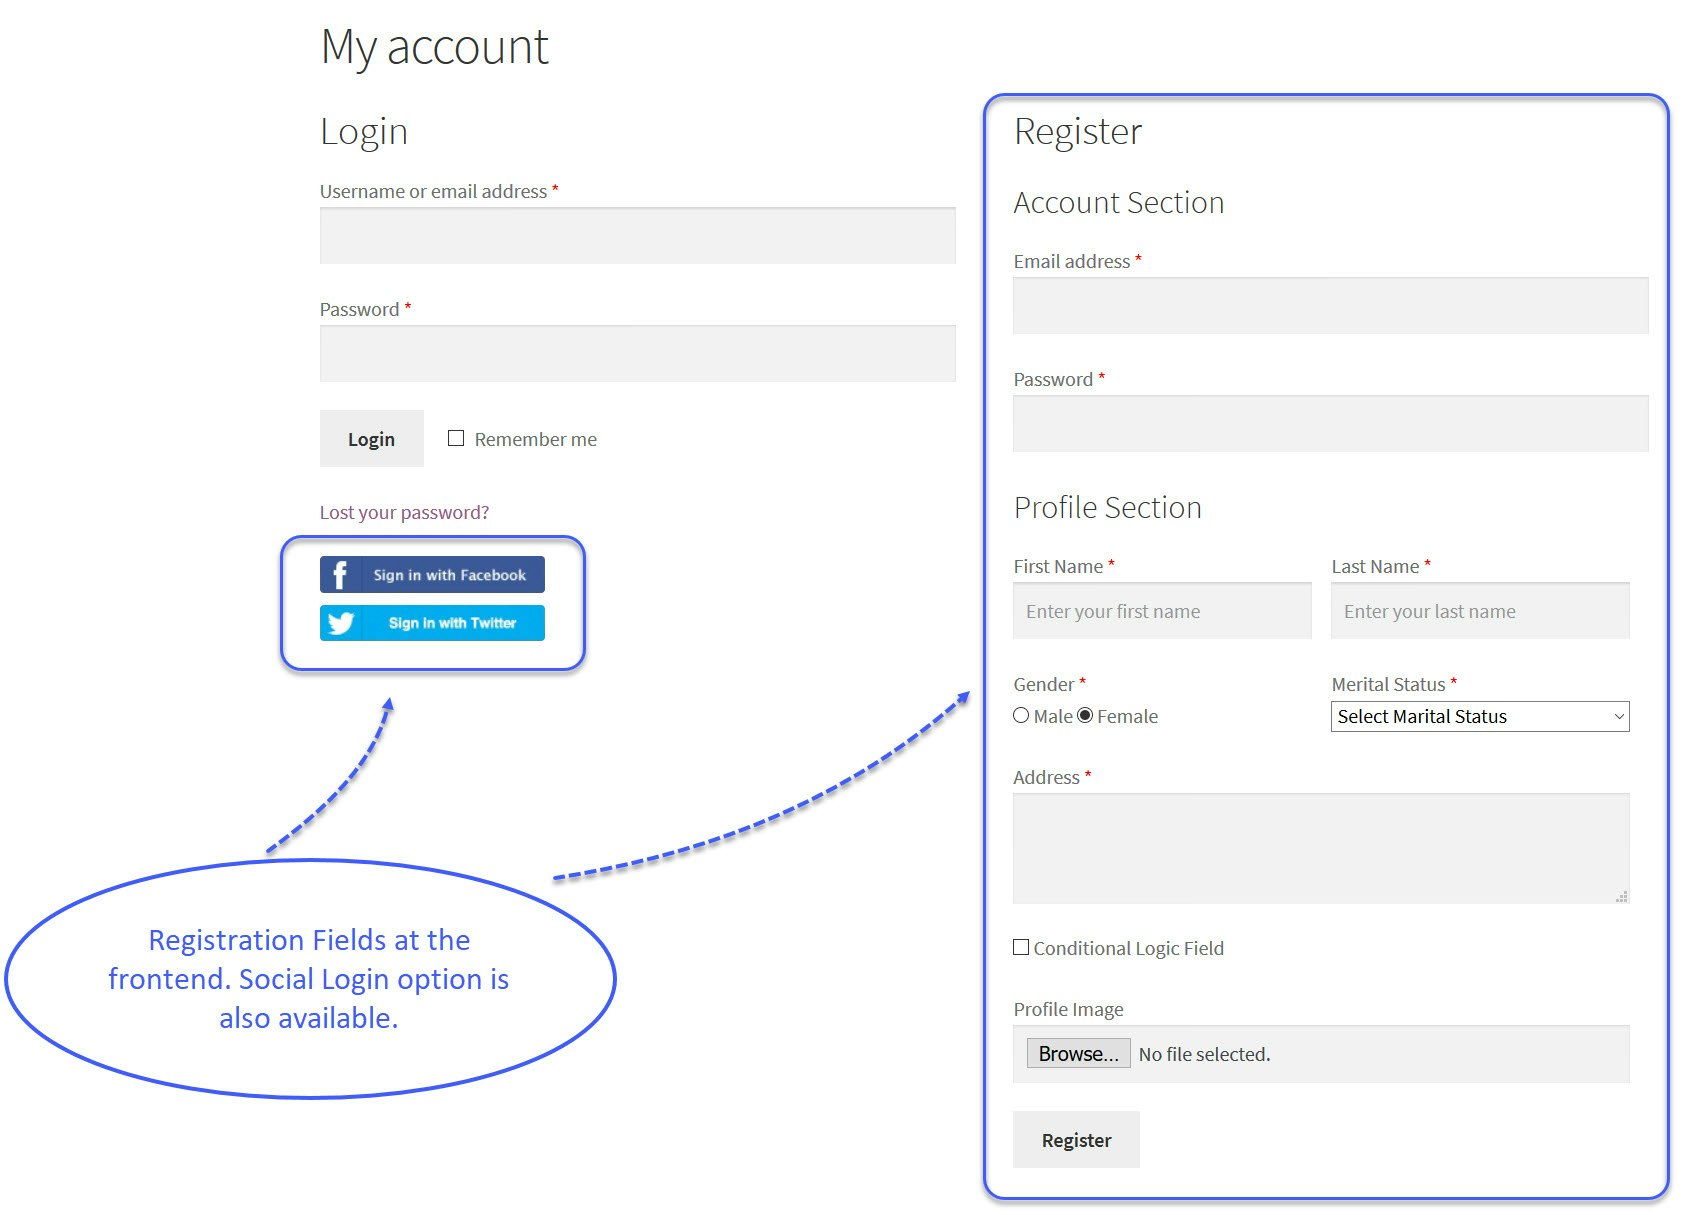Check the Remember me box
The image size is (1698, 1215).
[x=456, y=437]
